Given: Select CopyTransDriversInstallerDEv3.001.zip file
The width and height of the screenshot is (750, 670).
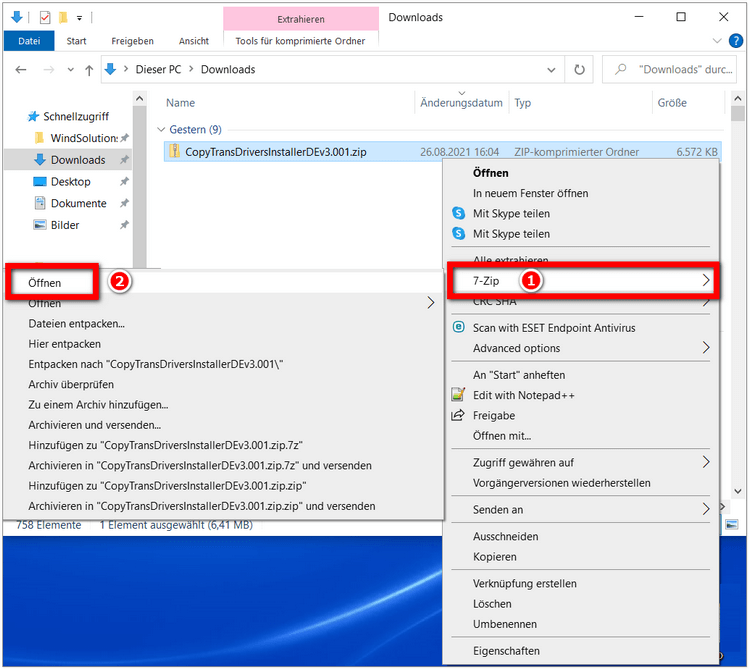Looking at the screenshot, I should (442, 152).
